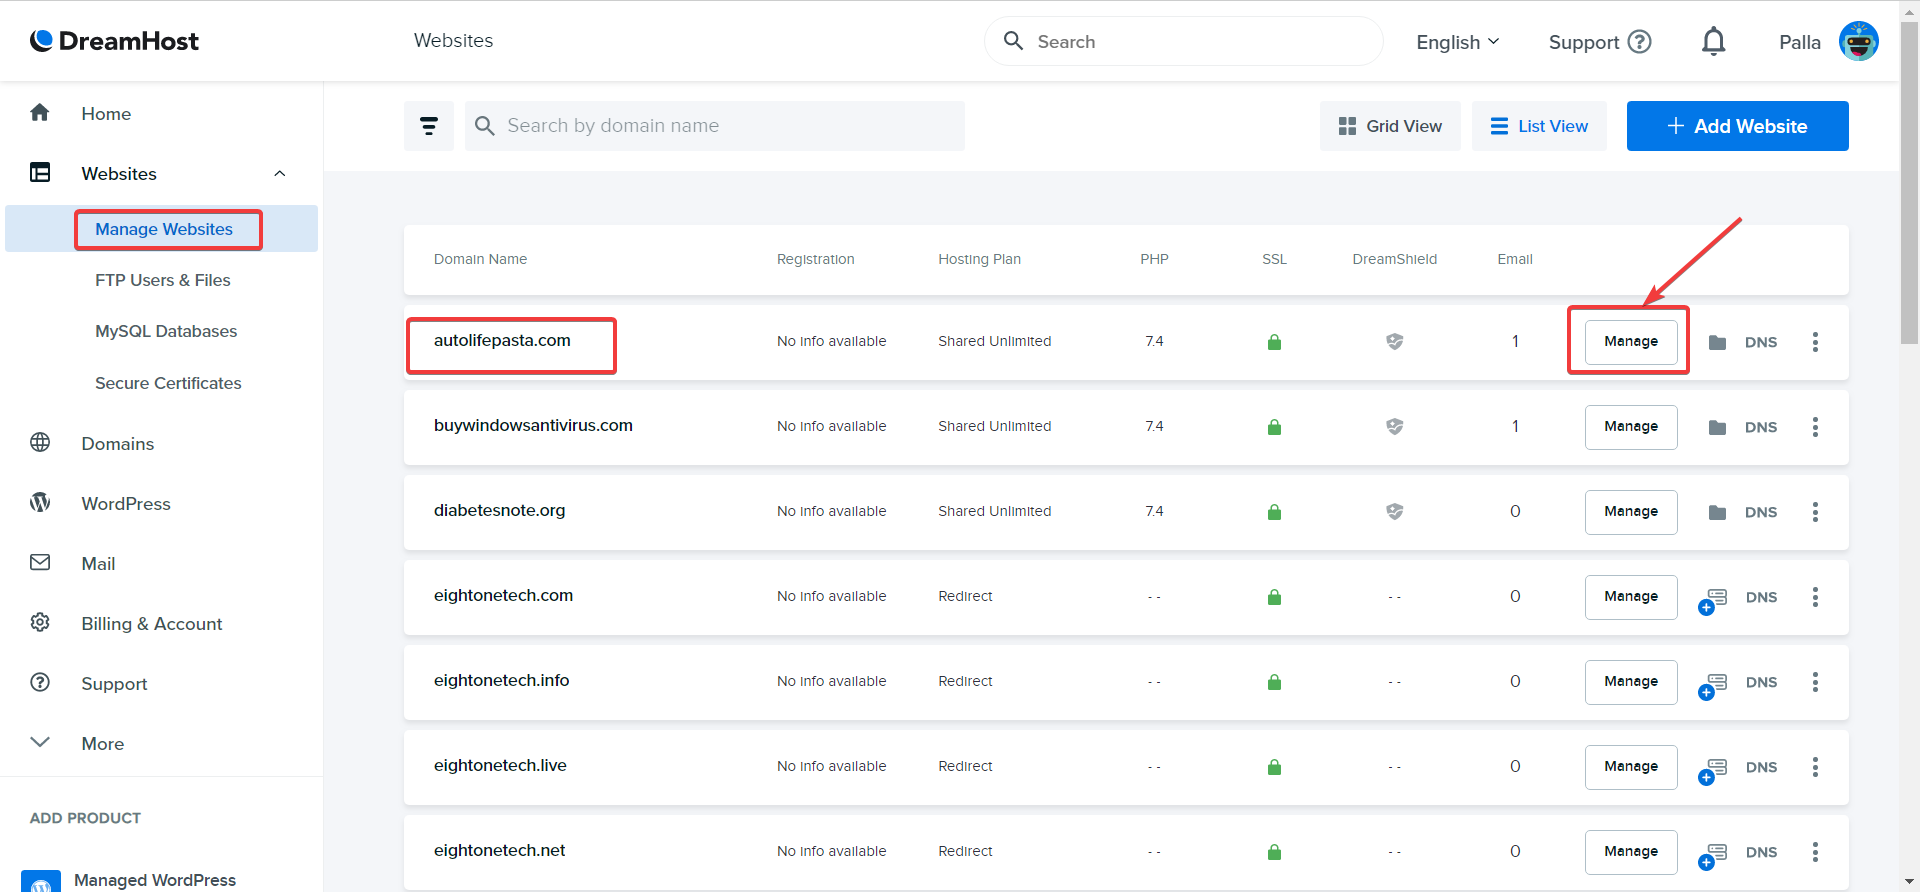Screen dimensions: 1920x892
Task: Add hosting to eightonetech.live
Action: tap(1713, 771)
